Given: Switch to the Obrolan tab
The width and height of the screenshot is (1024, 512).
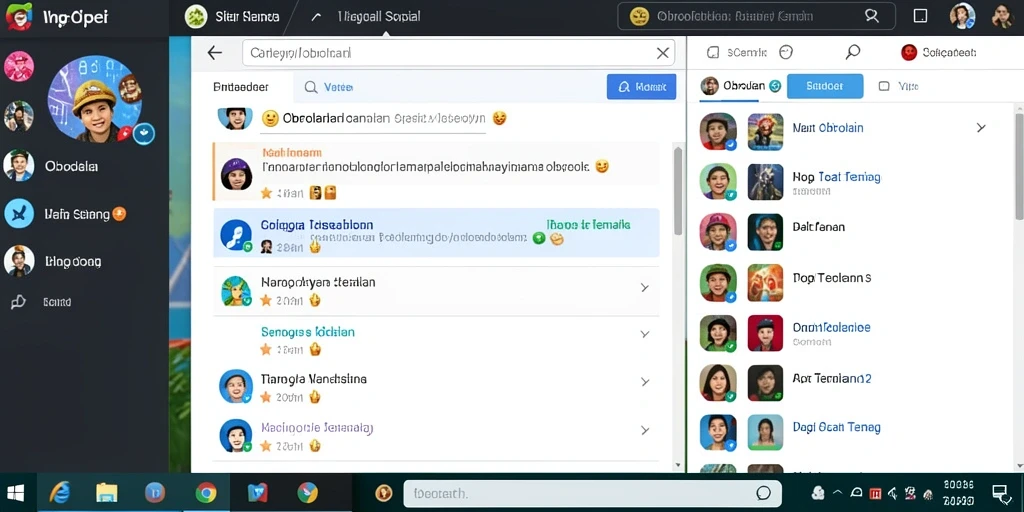Looking at the screenshot, I should point(740,86).
